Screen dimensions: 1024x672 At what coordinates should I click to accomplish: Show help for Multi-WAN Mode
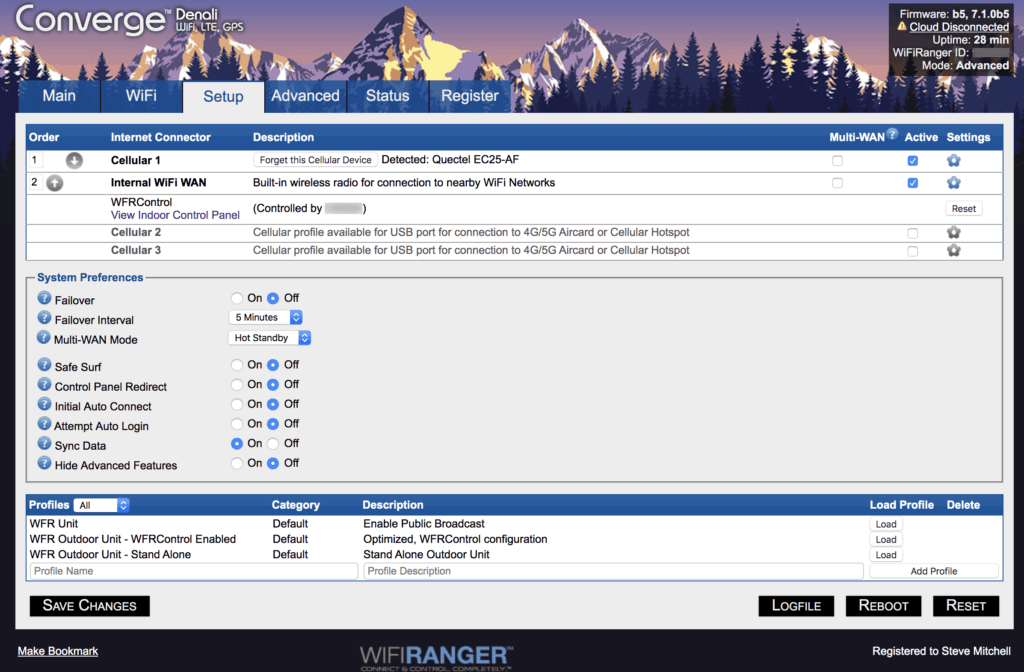click(44, 337)
